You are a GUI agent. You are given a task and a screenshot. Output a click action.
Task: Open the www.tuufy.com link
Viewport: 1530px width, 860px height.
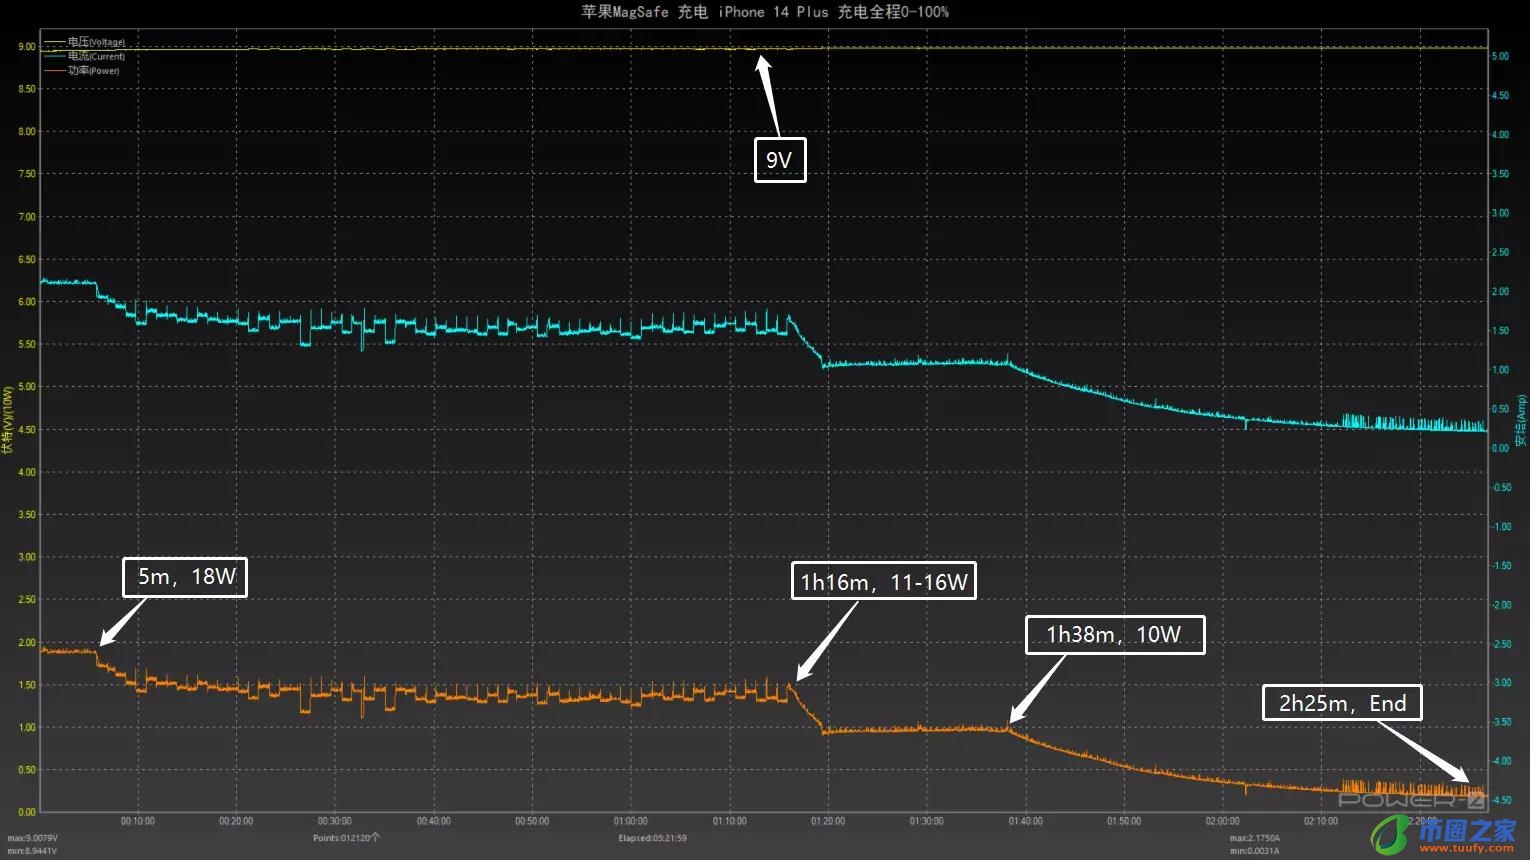(1467, 848)
